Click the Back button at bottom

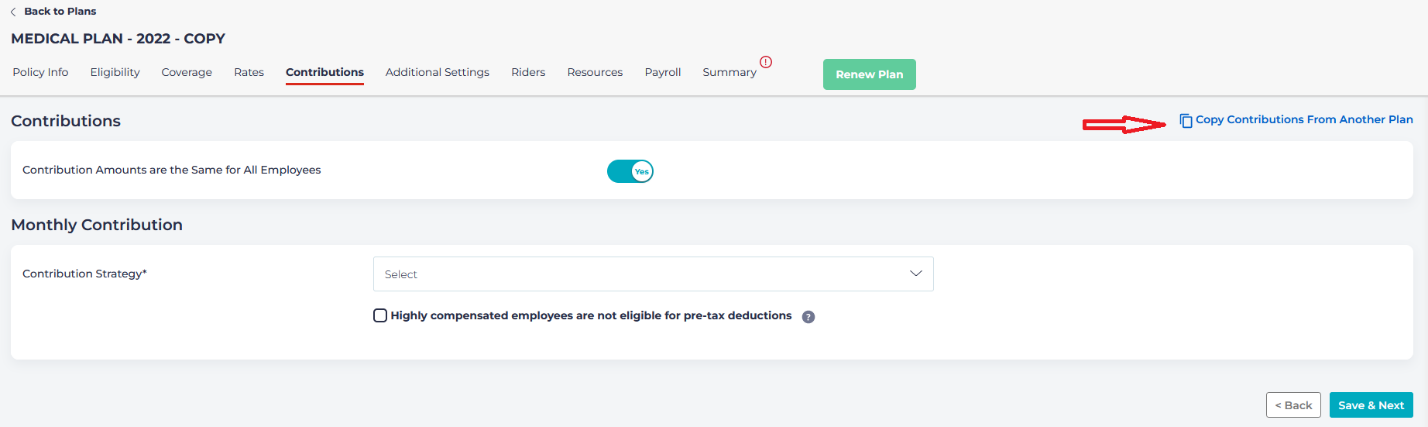(1293, 405)
